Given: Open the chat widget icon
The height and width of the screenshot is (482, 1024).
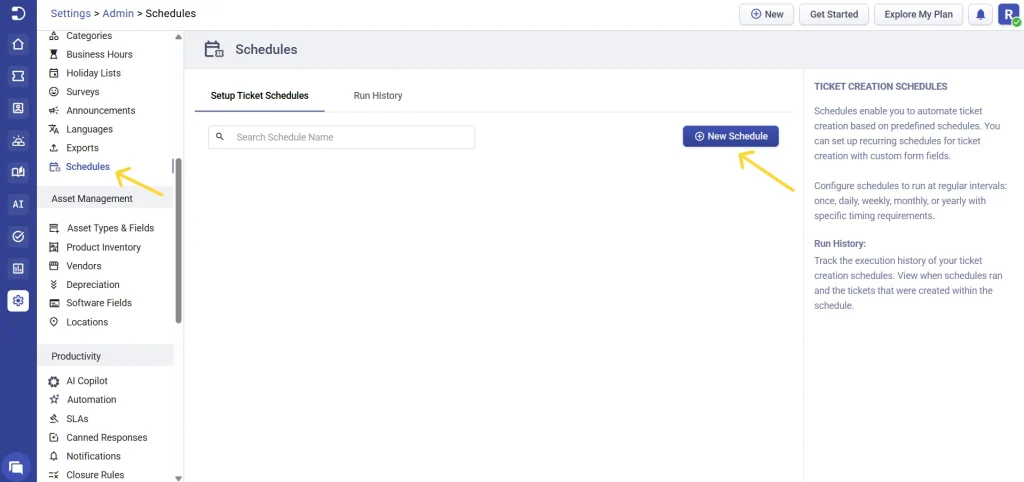Looking at the screenshot, I should 16,466.
